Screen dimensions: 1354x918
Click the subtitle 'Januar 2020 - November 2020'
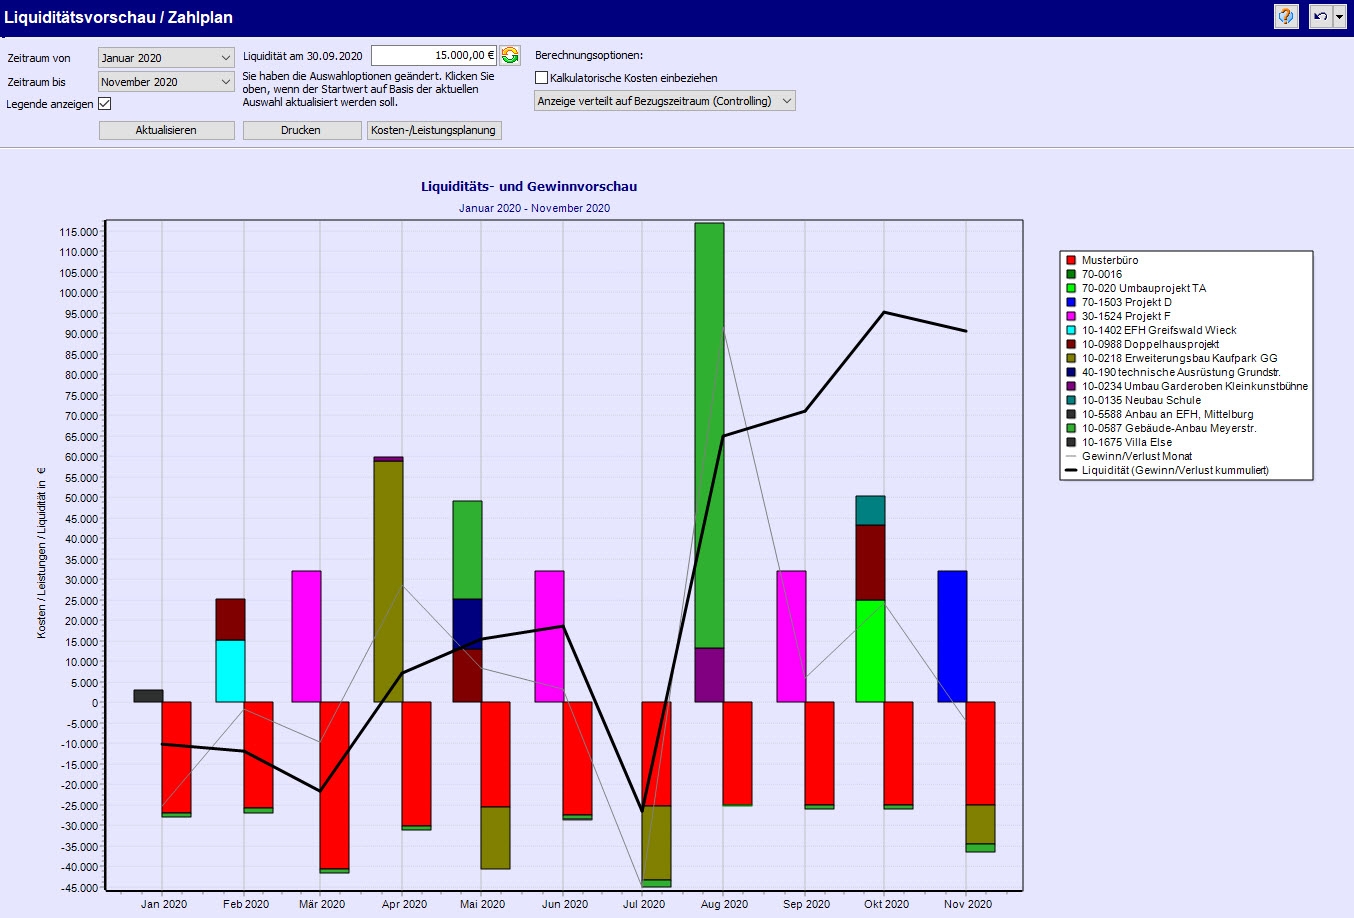[534, 208]
